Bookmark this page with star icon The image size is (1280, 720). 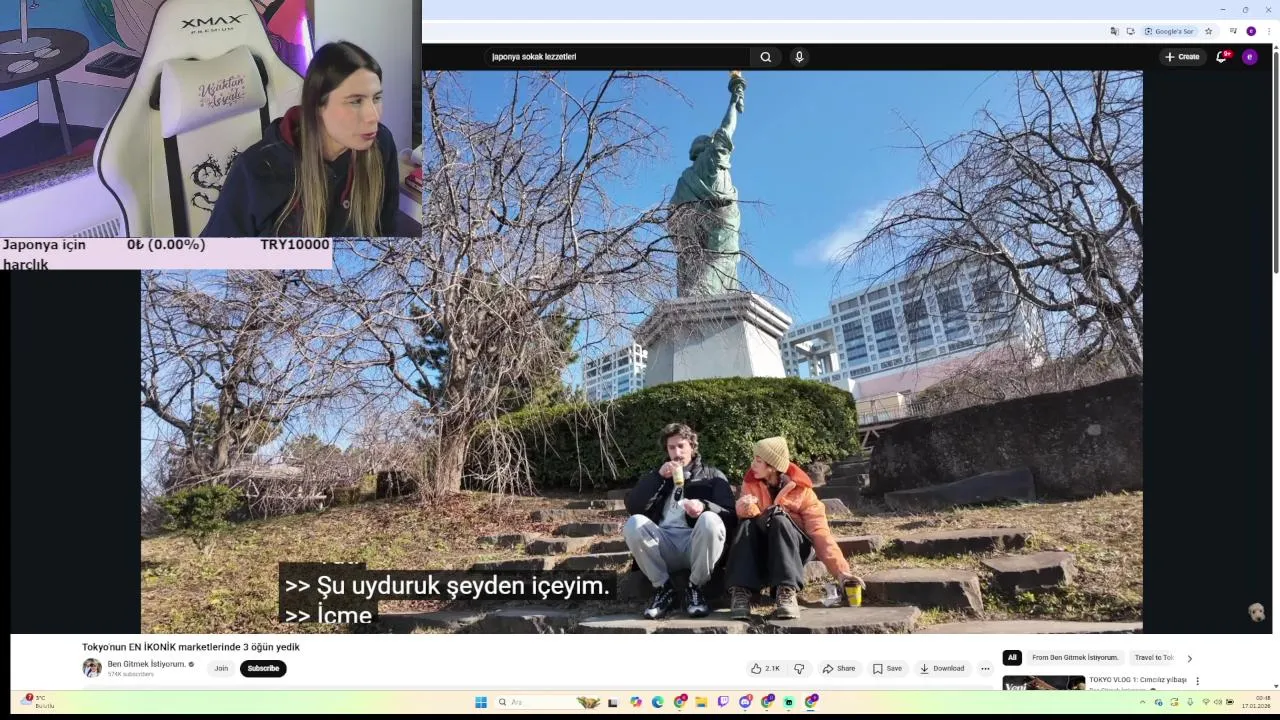click(x=1209, y=31)
